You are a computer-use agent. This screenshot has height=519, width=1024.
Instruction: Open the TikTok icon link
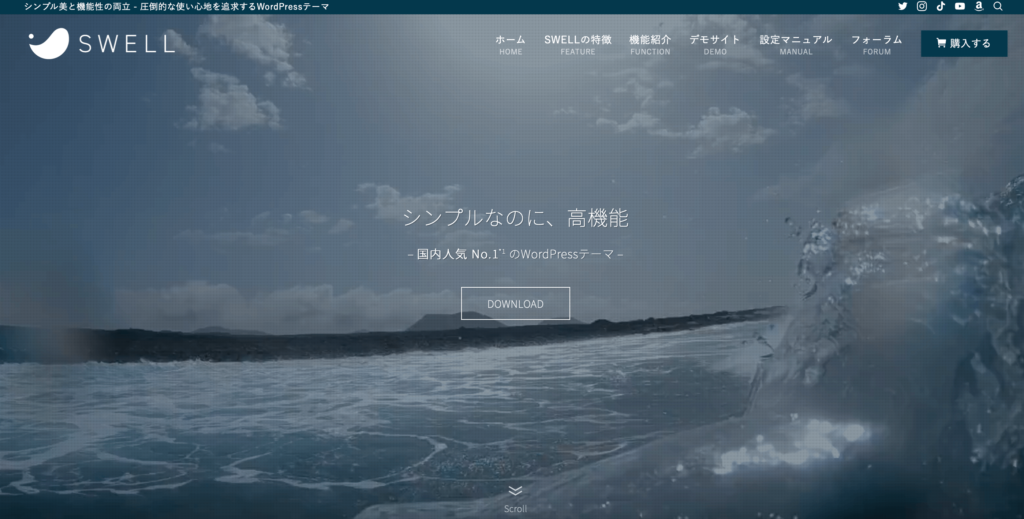(x=940, y=7)
